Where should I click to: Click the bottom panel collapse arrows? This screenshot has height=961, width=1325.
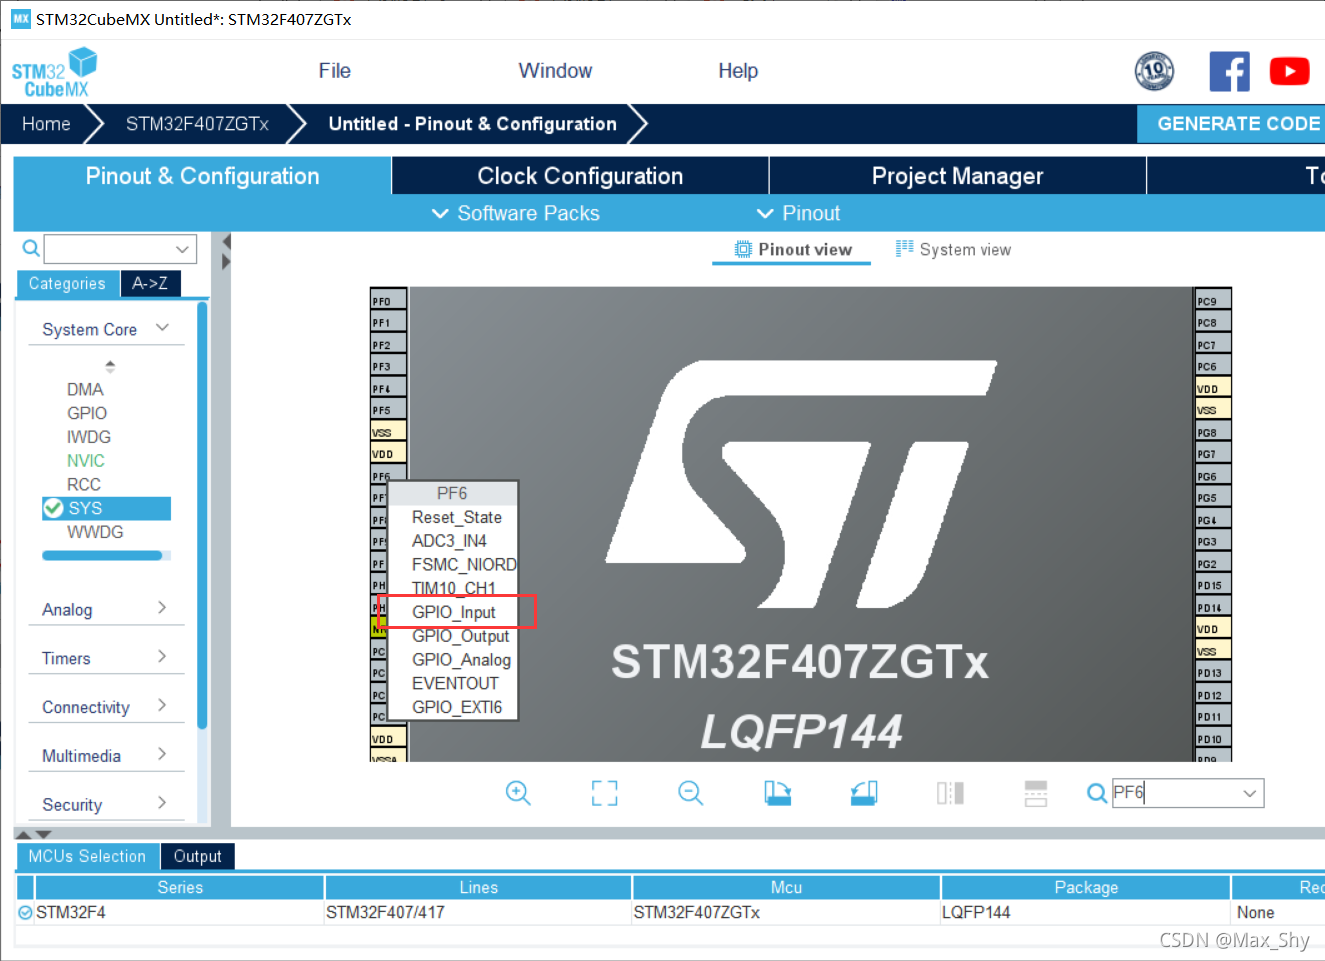(33, 833)
